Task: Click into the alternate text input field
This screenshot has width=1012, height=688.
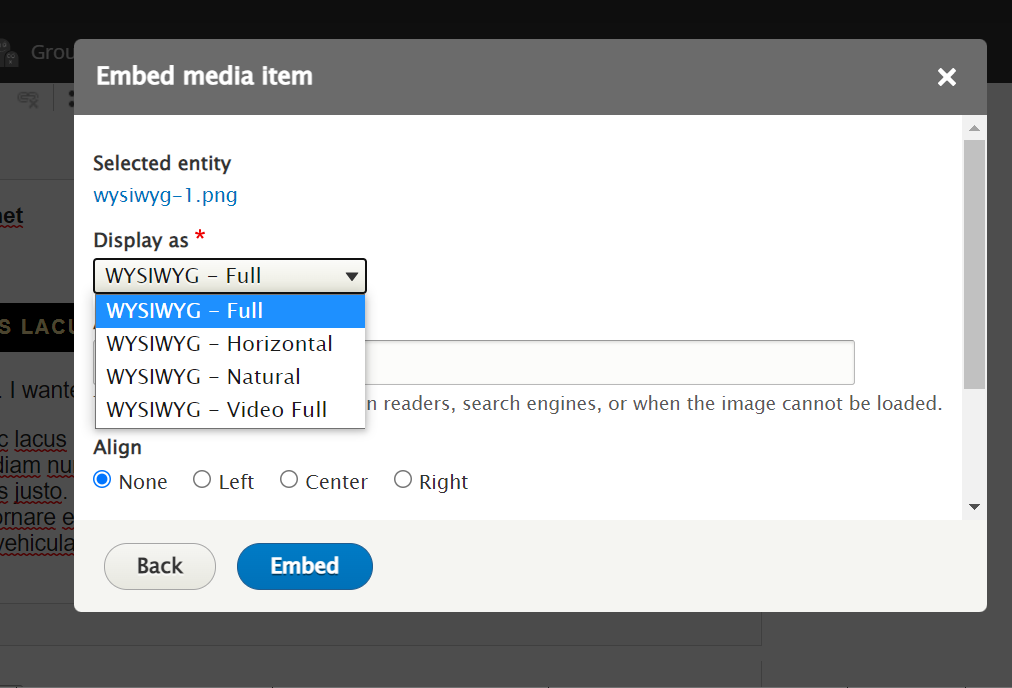Action: click(610, 362)
